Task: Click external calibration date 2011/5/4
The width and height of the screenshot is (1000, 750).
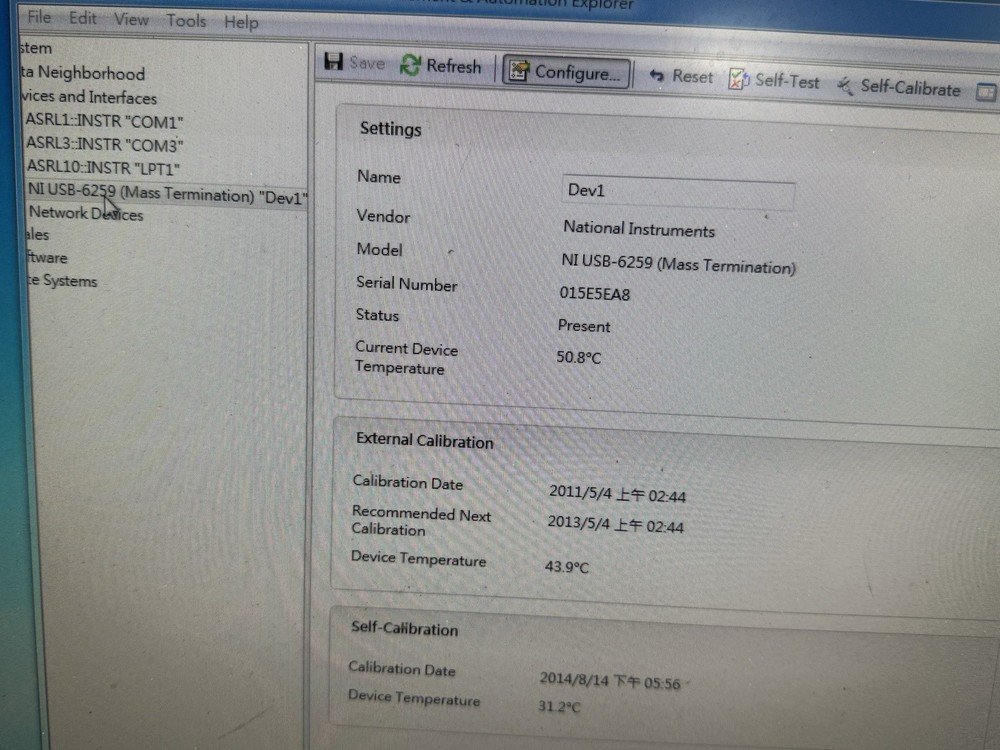Action: (x=617, y=494)
